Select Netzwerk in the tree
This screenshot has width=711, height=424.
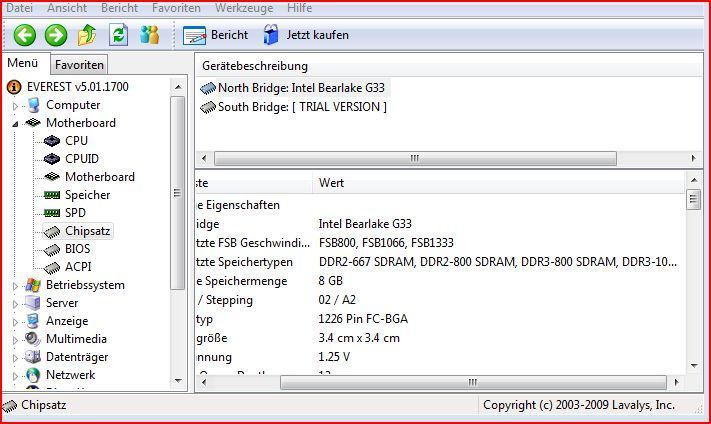tap(71, 375)
